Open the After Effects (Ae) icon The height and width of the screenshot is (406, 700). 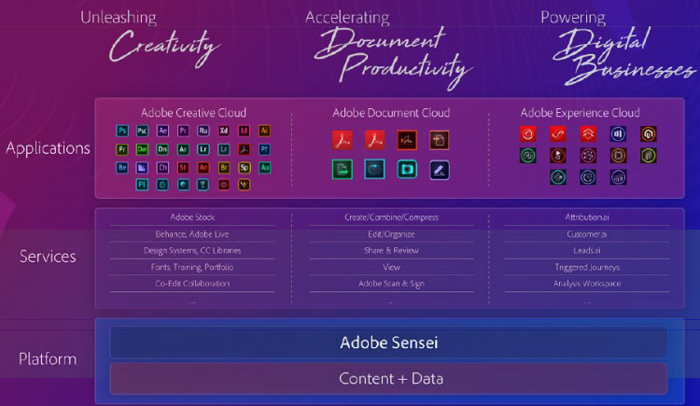point(162,131)
